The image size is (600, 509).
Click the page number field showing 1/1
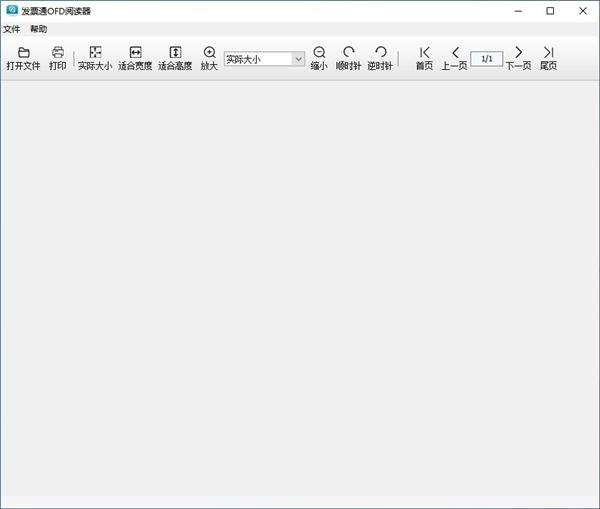point(486,59)
